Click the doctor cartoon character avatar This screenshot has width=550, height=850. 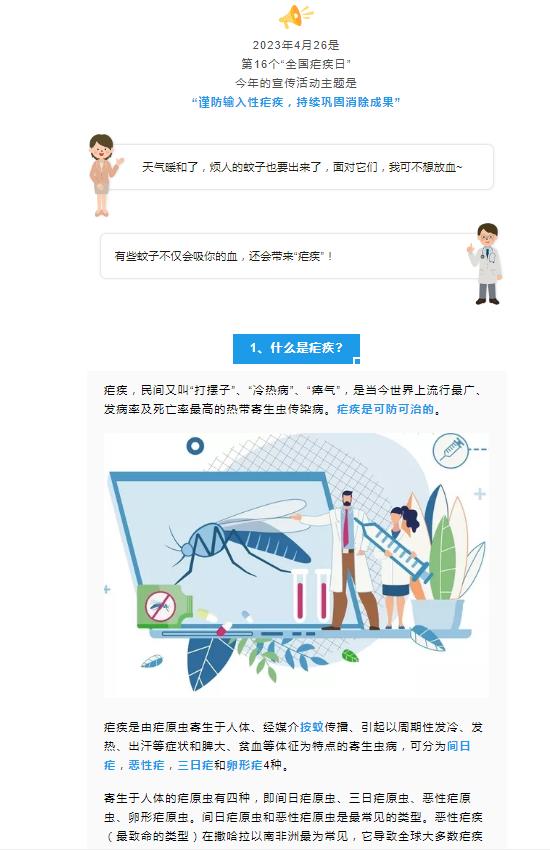[x=486, y=263]
